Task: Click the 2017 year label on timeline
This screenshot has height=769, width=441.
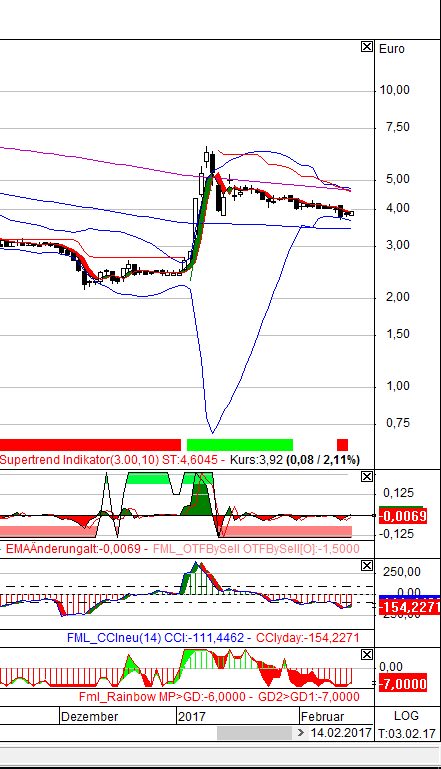Action: pyautogui.click(x=192, y=717)
